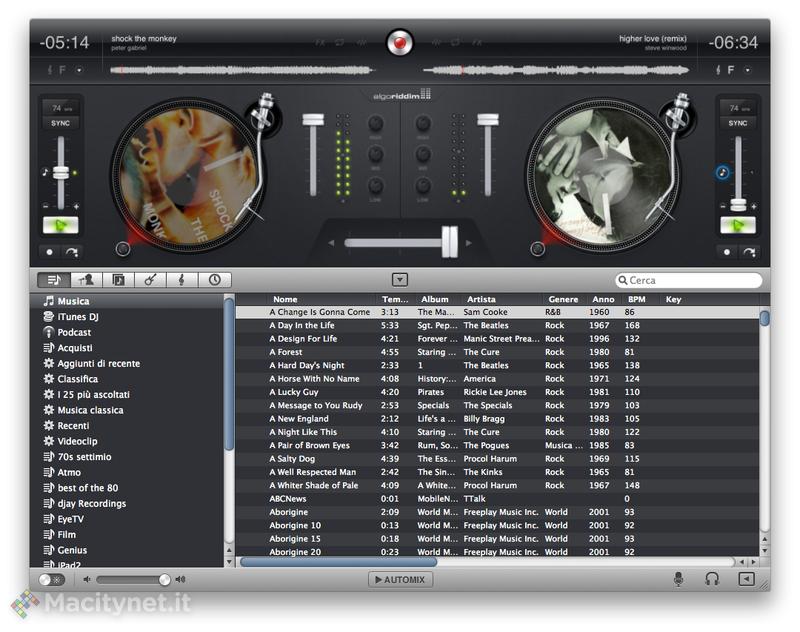Viewport: 800px width, 632px height.
Task: Select Musica in the sidebar
Action: [x=127, y=301]
